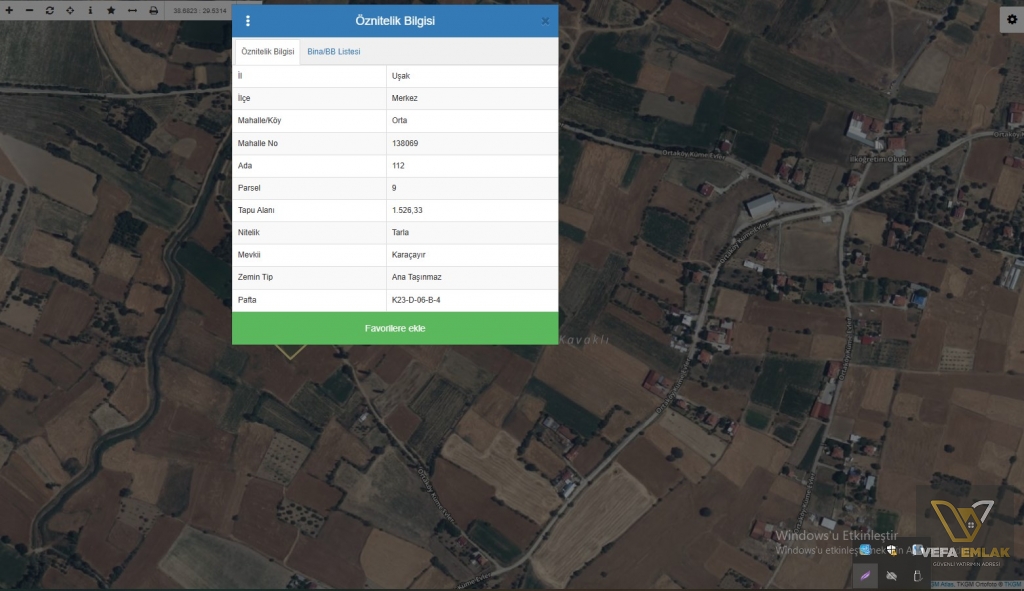Image resolution: width=1024 pixels, height=591 pixels.
Task: Click the coordinates display 38.6823 : 29.5314
Action: pyautogui.click(x=200, y=10)
